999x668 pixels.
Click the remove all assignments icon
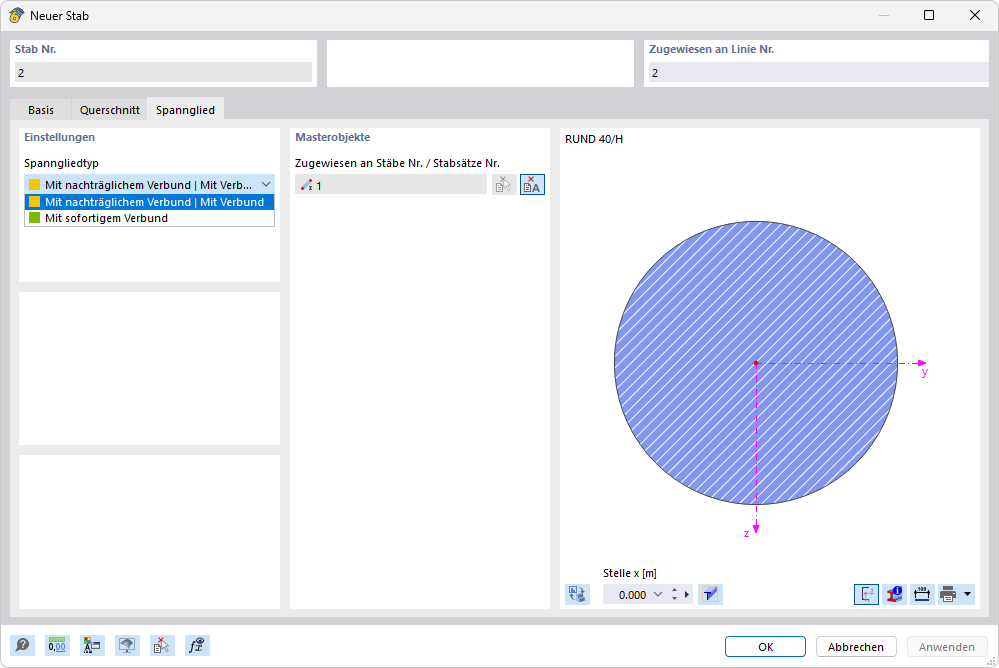(532, 185)
